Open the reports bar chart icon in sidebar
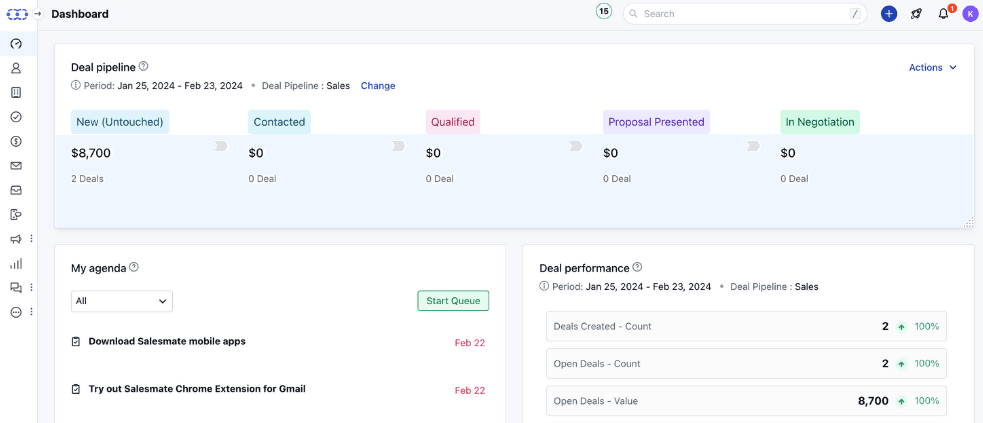 click(16, 263)
